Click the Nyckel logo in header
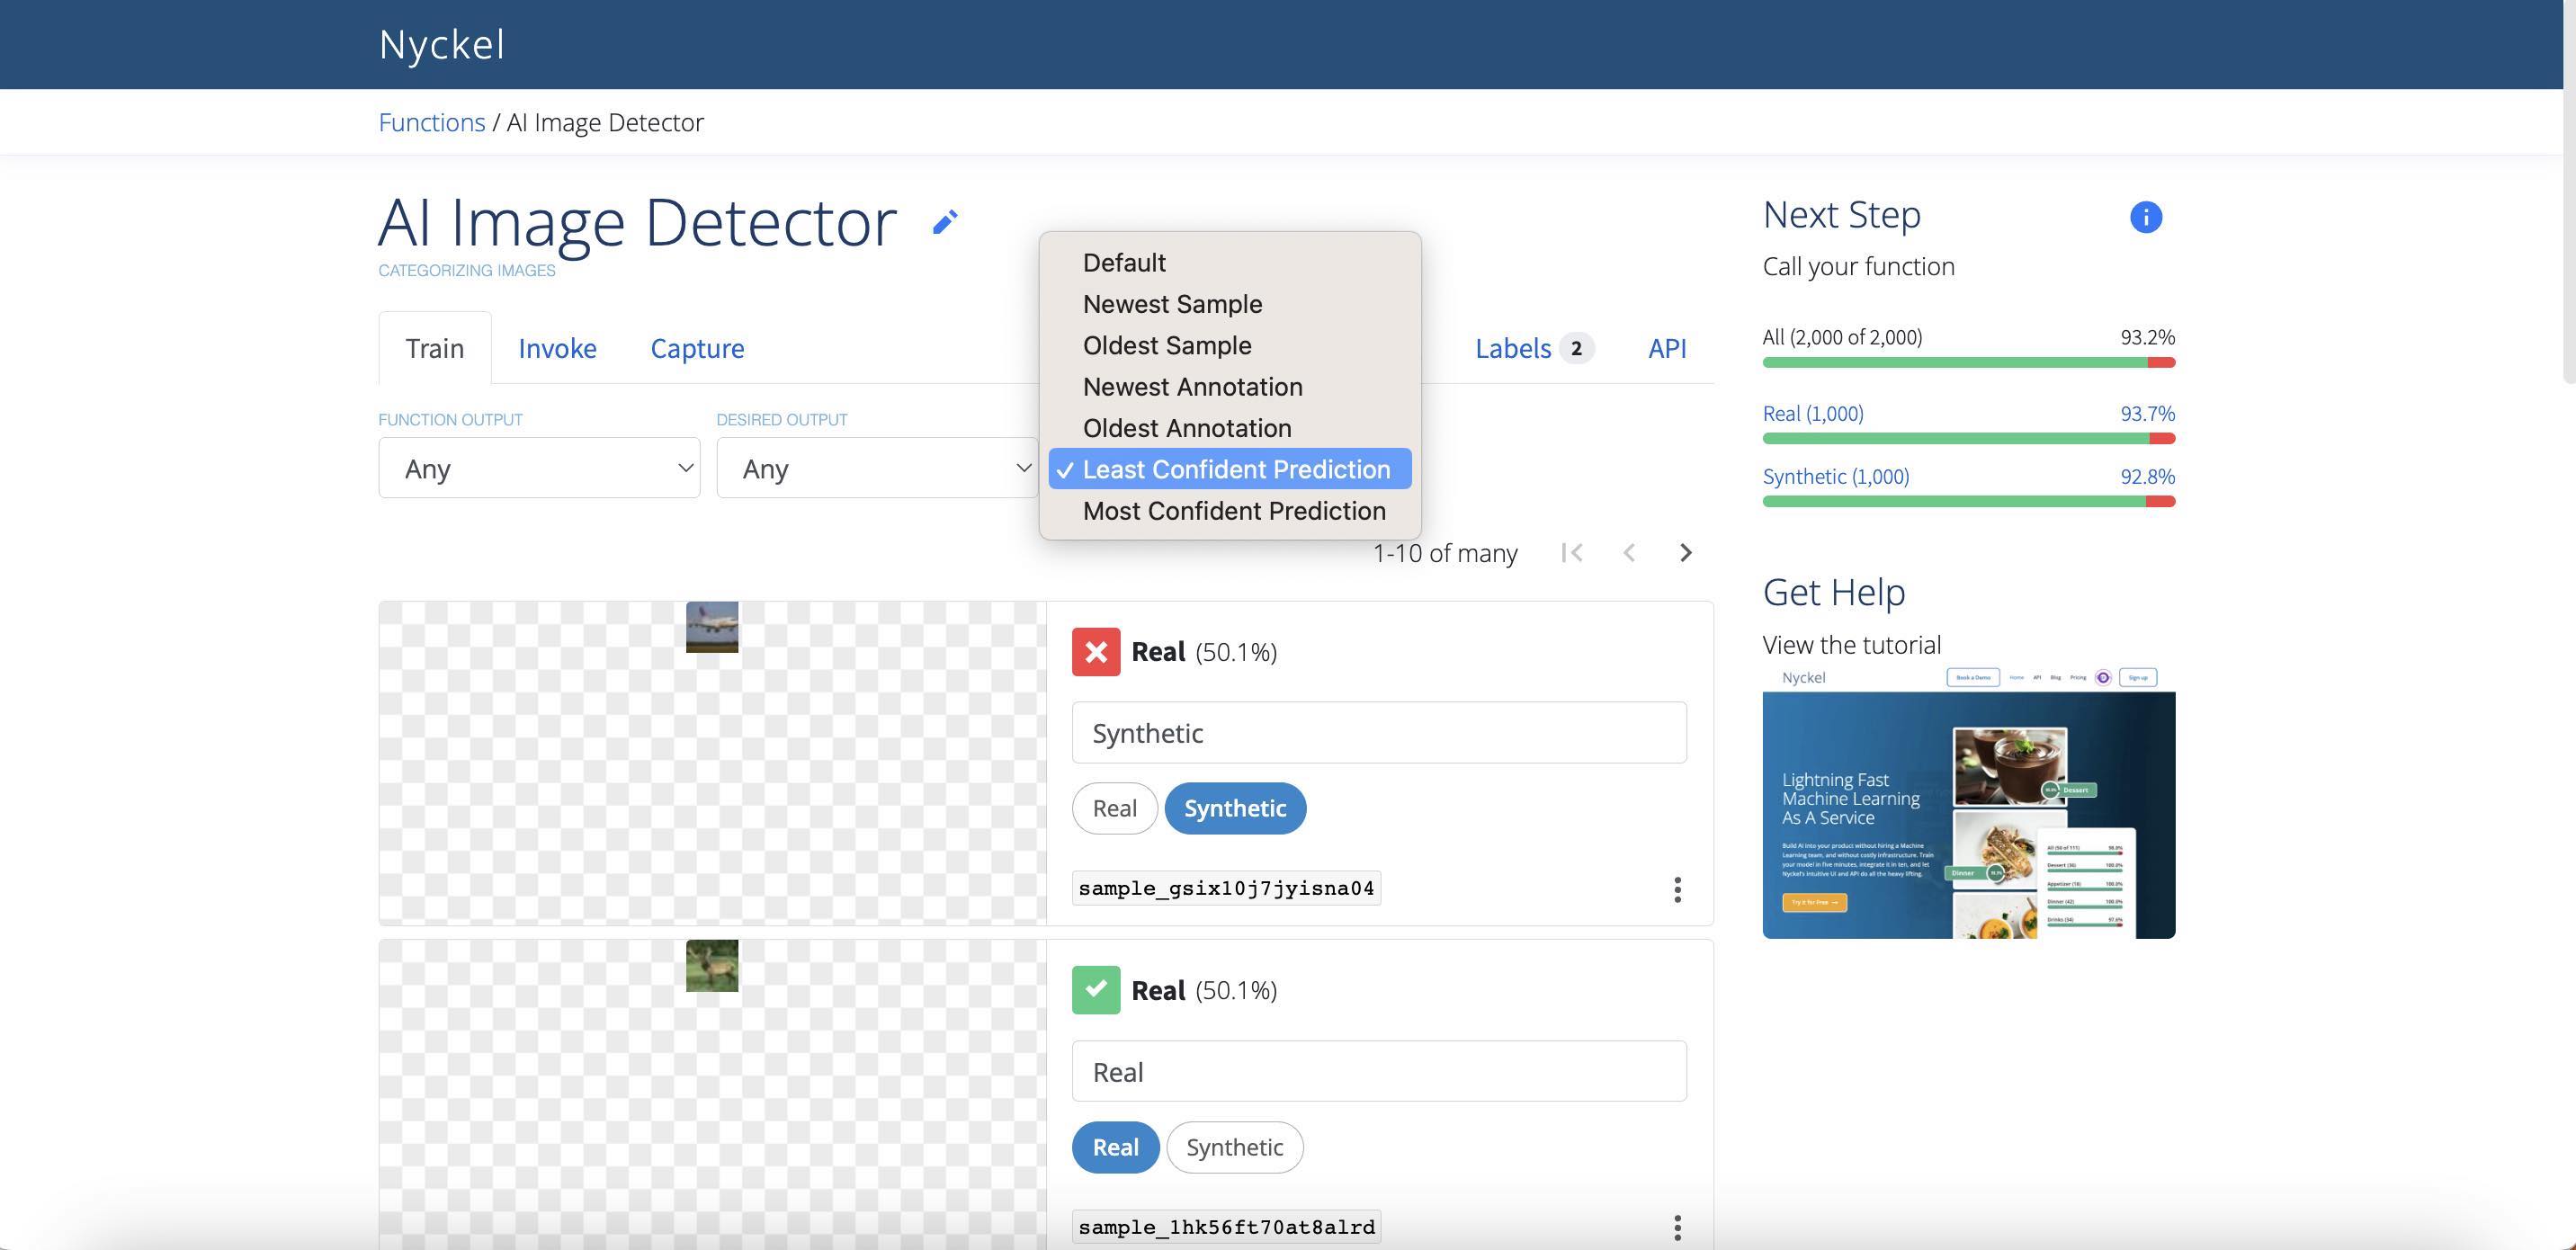Image resolution: width=2576 pixels, height=1250 pixels. 442,44
